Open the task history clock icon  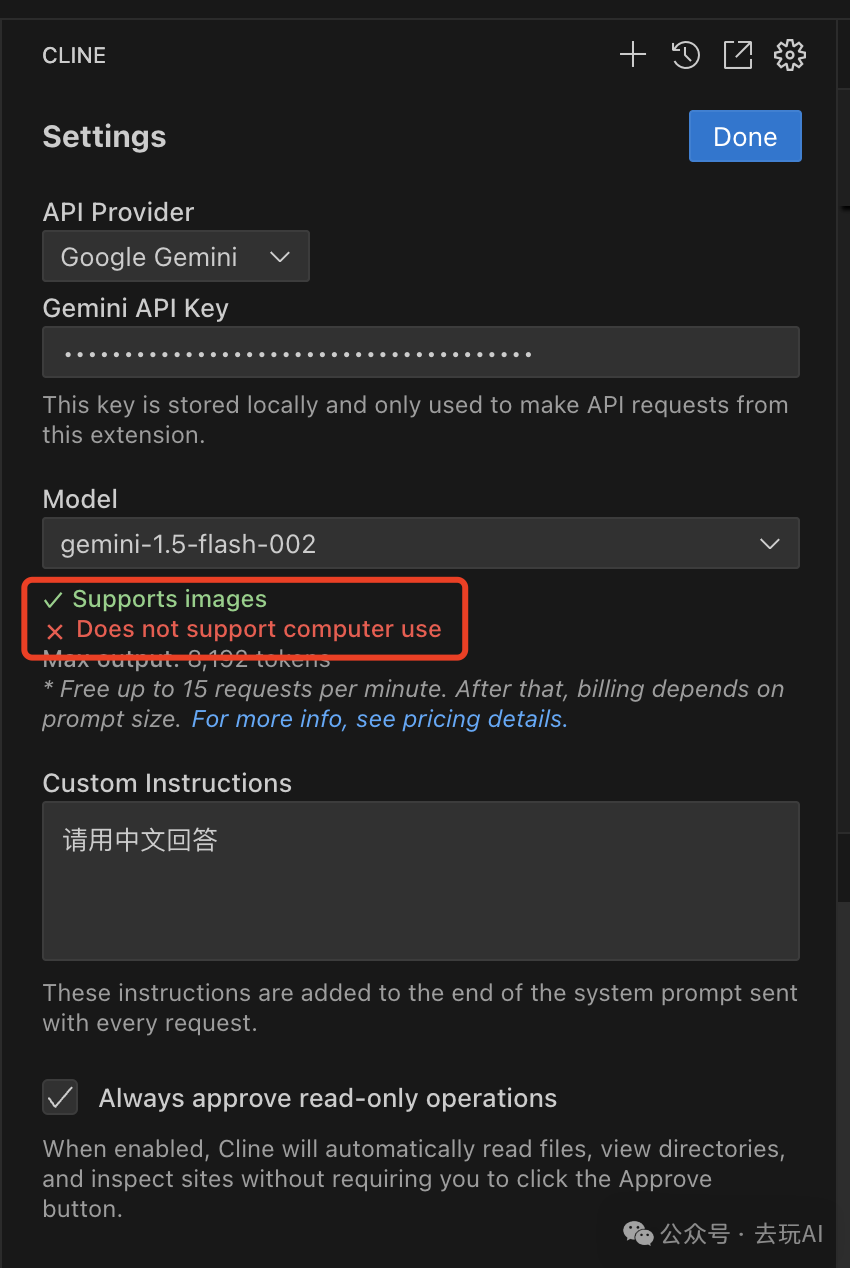[685, 55]
